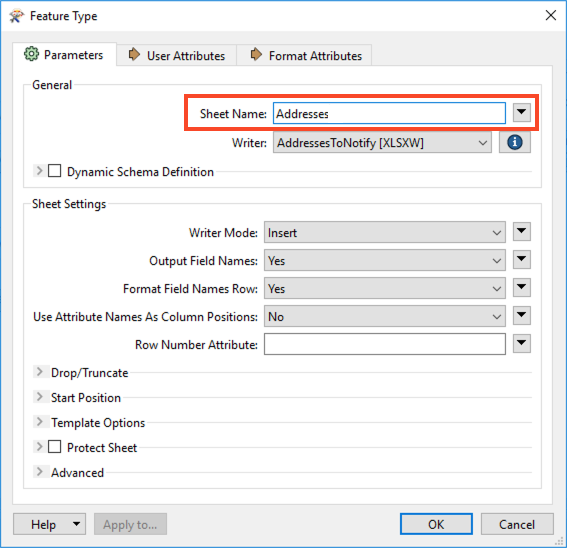The width and height of the screenshot is (567, 548).
Task: Click the Help button's dropdown arrow
Action: point(76,524)
